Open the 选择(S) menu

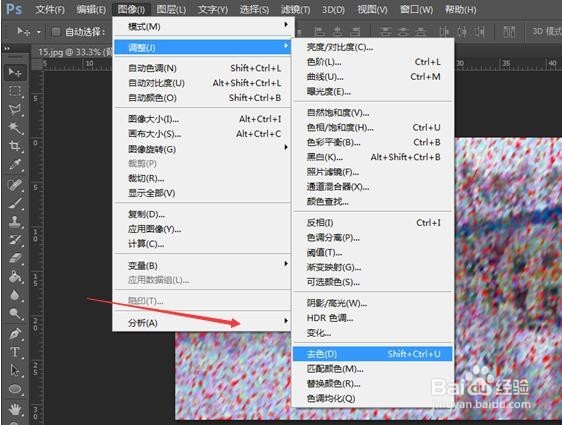254,9
